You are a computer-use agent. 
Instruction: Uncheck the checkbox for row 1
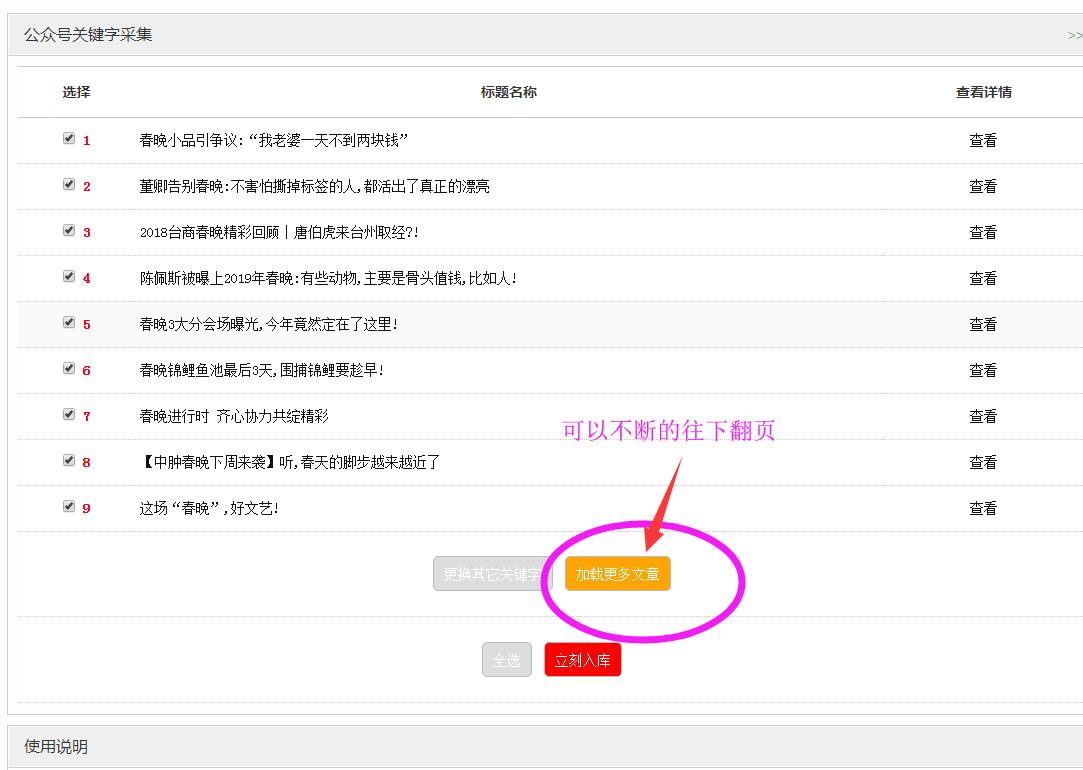69,139
